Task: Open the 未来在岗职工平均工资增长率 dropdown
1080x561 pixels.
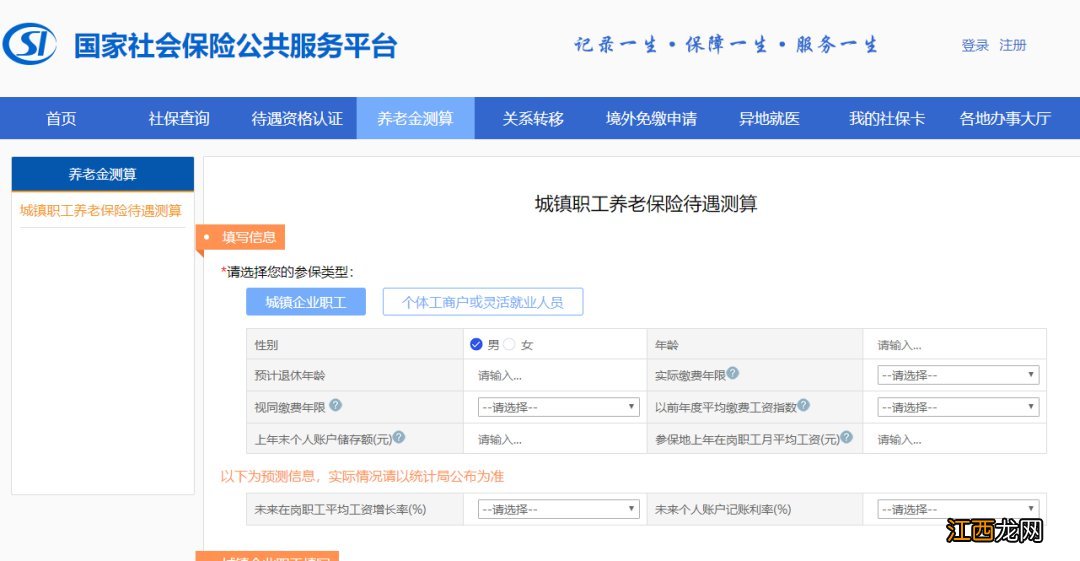Action: 559,509
